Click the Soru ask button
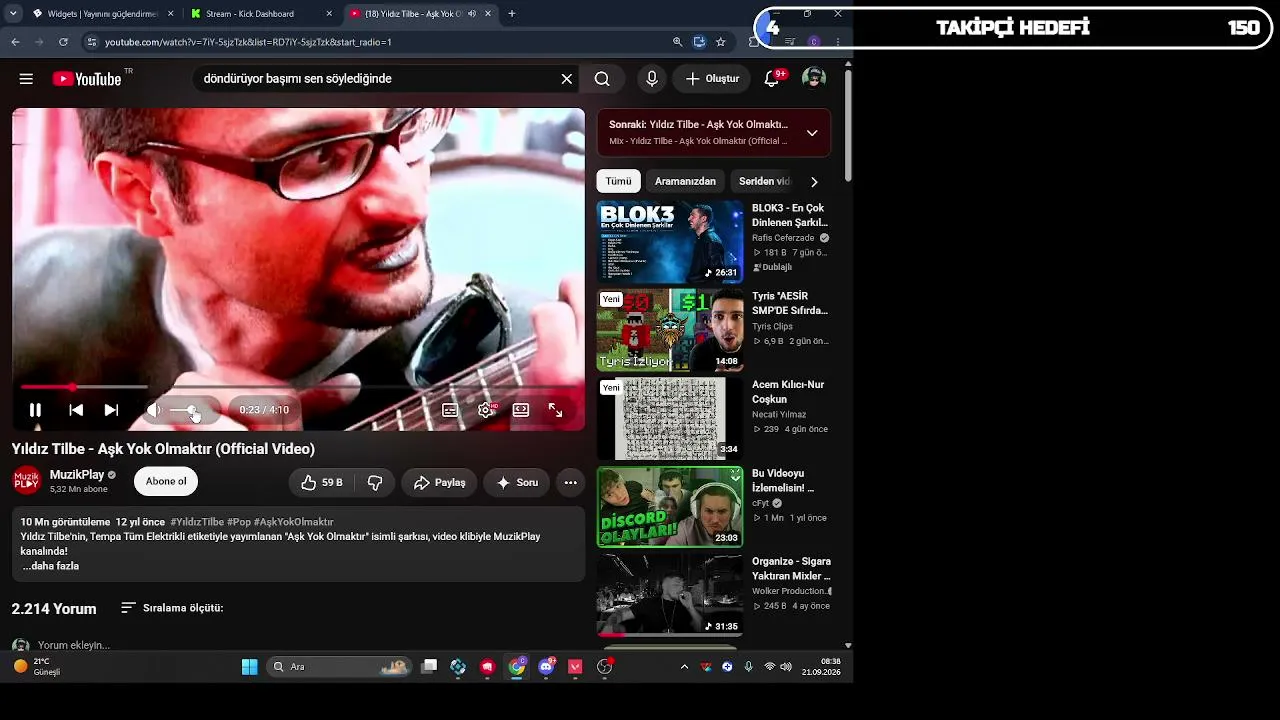The width and height of the screenshot is (1280, 720). (x=517, y=482)
